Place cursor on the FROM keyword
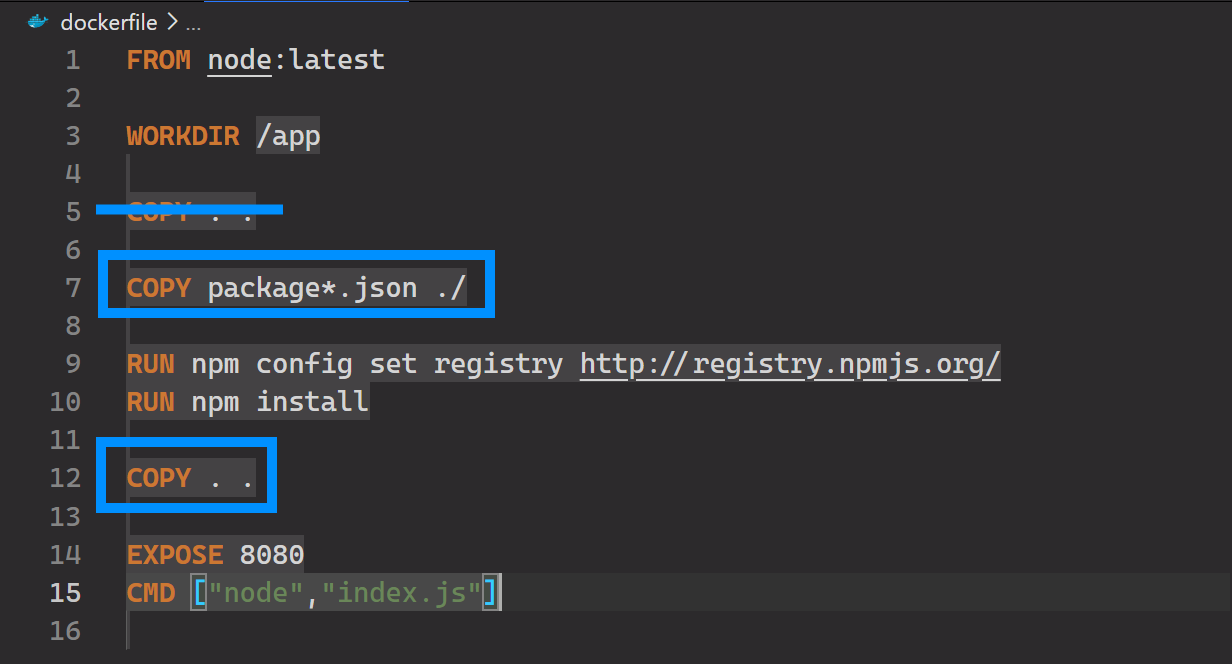Screen dimensions: 1232x664 coord(158,60)
